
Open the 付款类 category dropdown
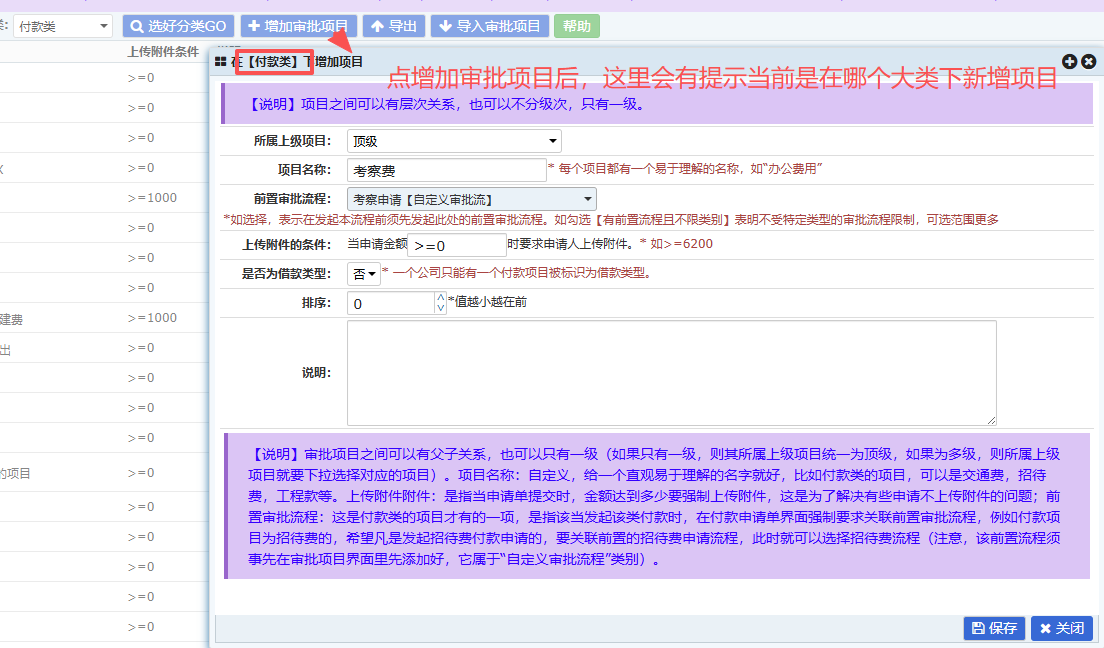pyautogui.click(x=63, y=27)
